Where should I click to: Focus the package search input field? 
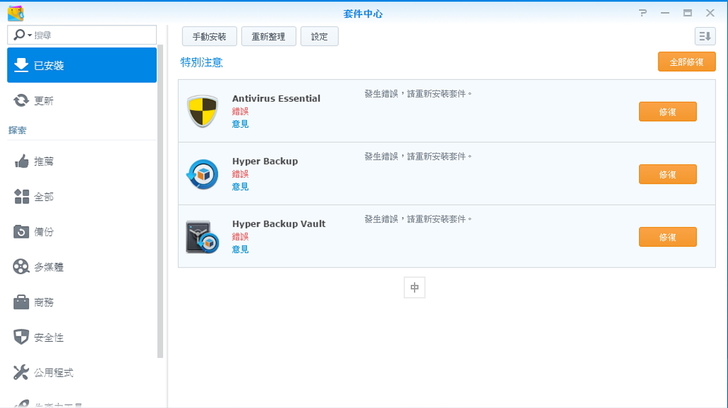[x=82, y=35]
